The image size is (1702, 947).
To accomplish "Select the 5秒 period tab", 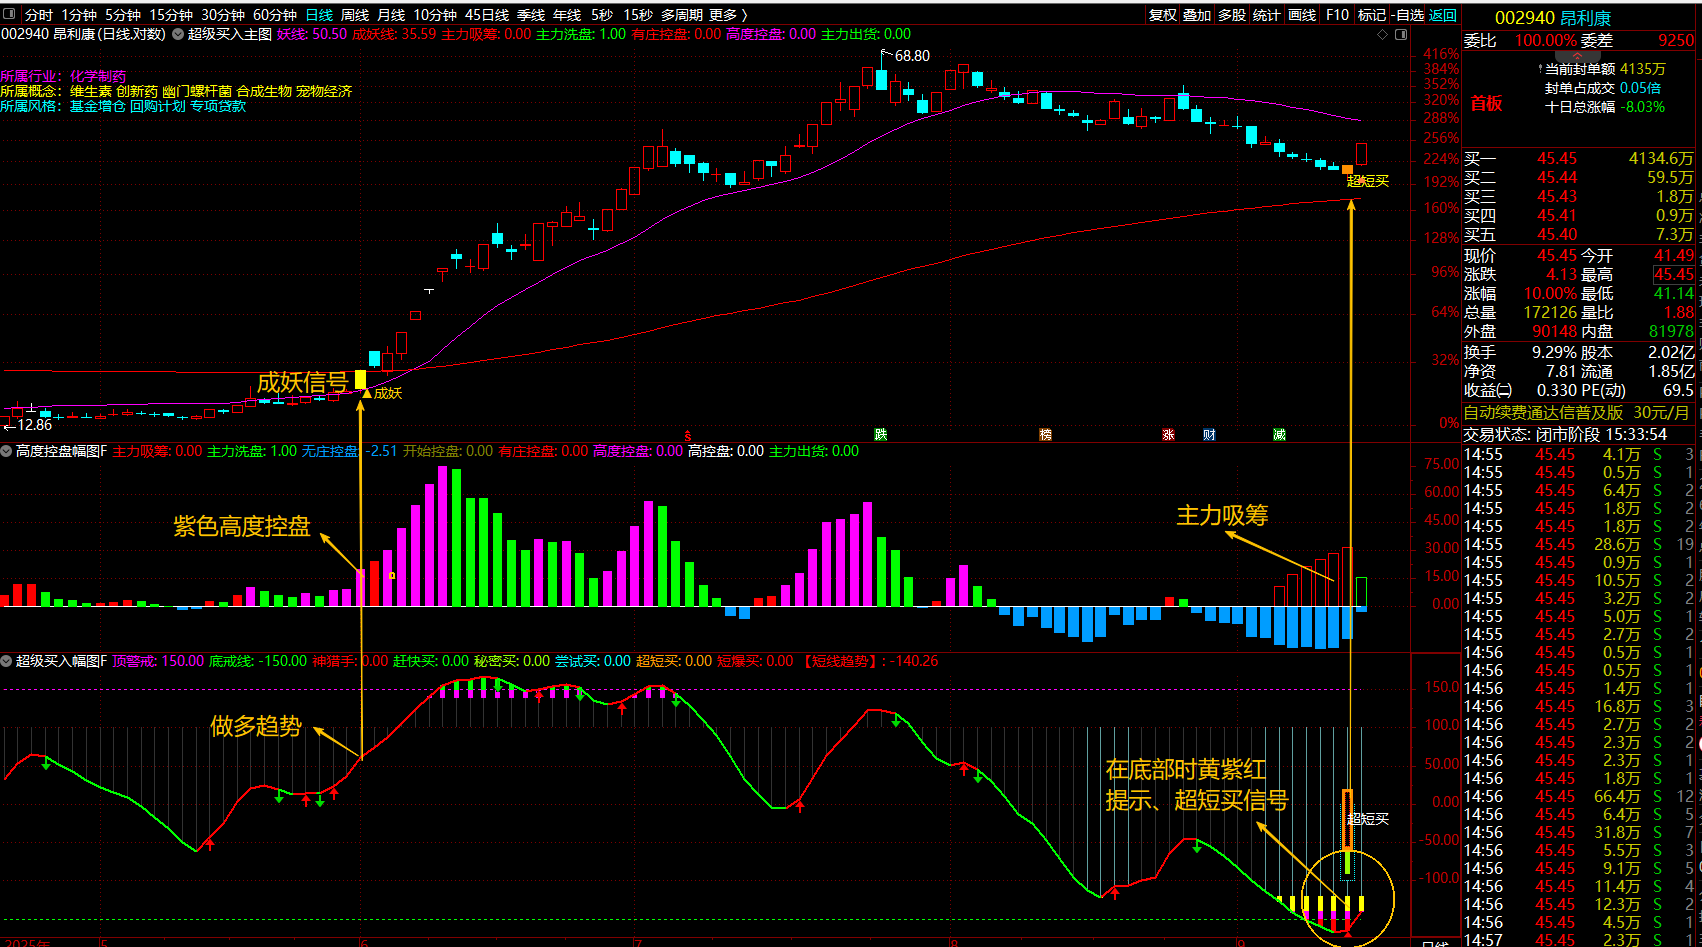I will [x=602, y=15].
